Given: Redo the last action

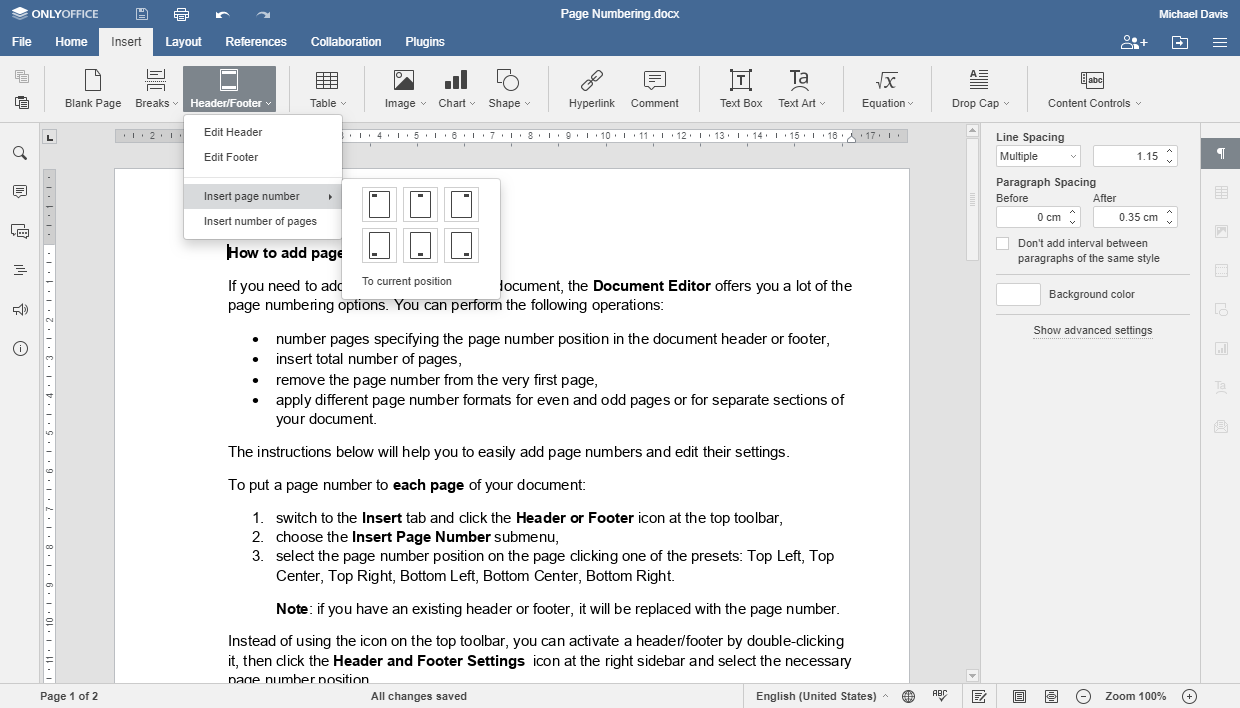Looking at the screenshot, I should tap(263, 14).
